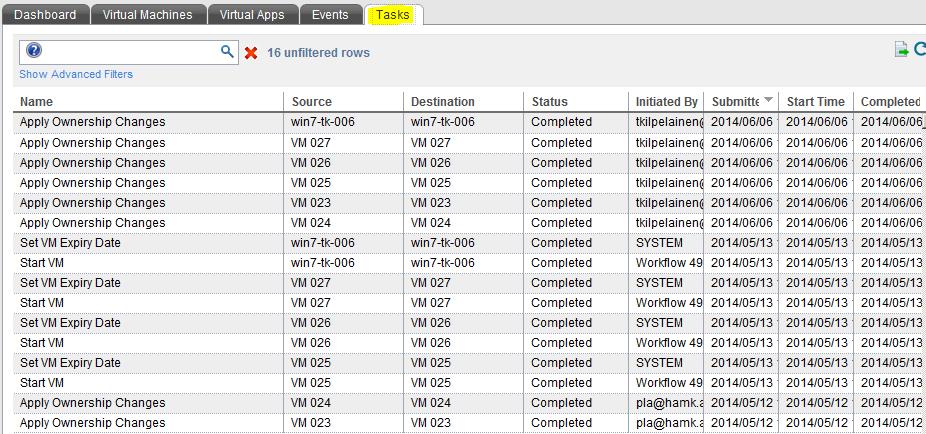Click the blue help question mark icon
This screenshot has width=926, height=434.
tap(34, 51)
